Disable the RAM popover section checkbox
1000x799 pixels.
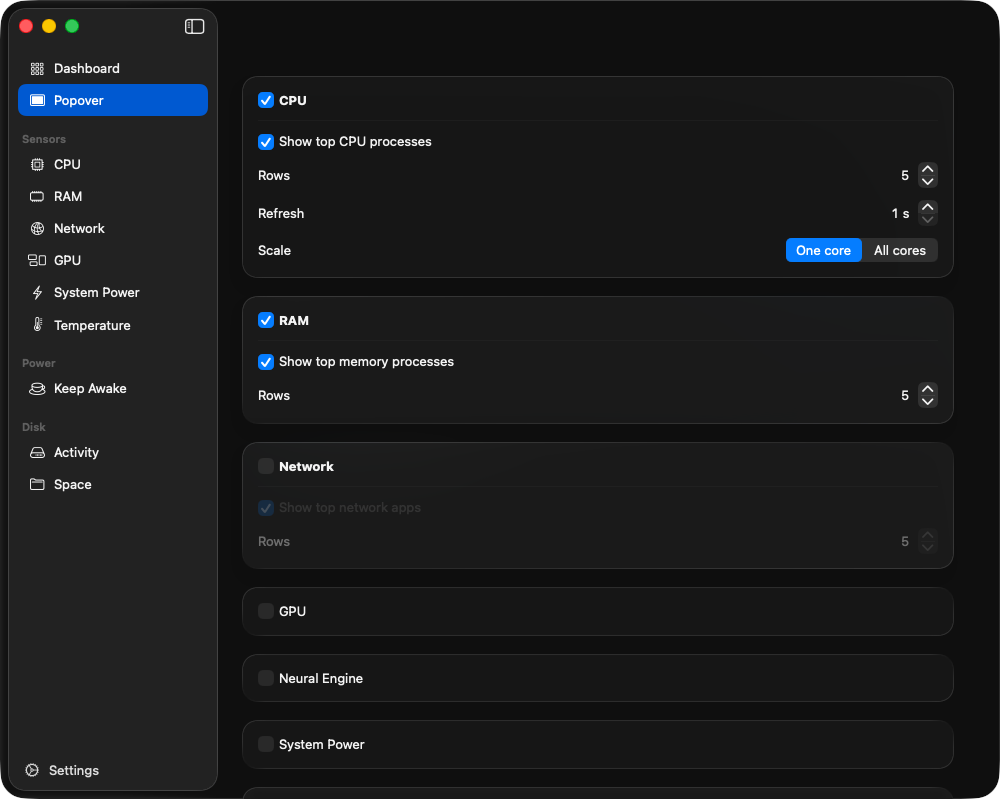(x=266, y=320)
